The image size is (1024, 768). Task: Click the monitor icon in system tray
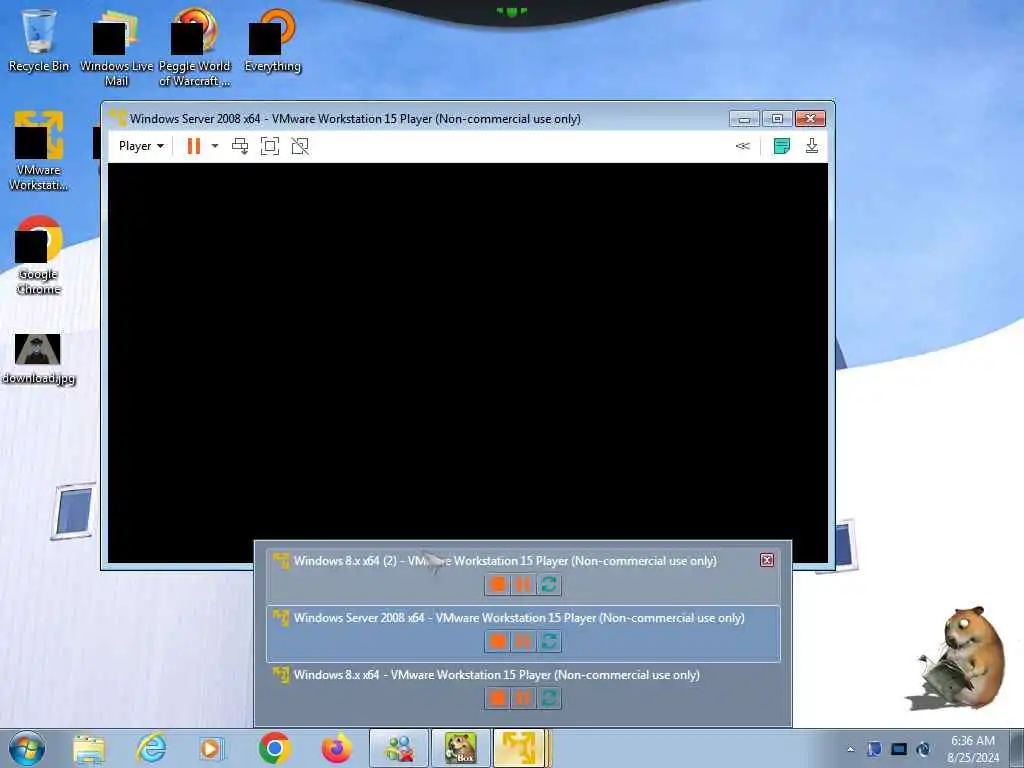899,750
